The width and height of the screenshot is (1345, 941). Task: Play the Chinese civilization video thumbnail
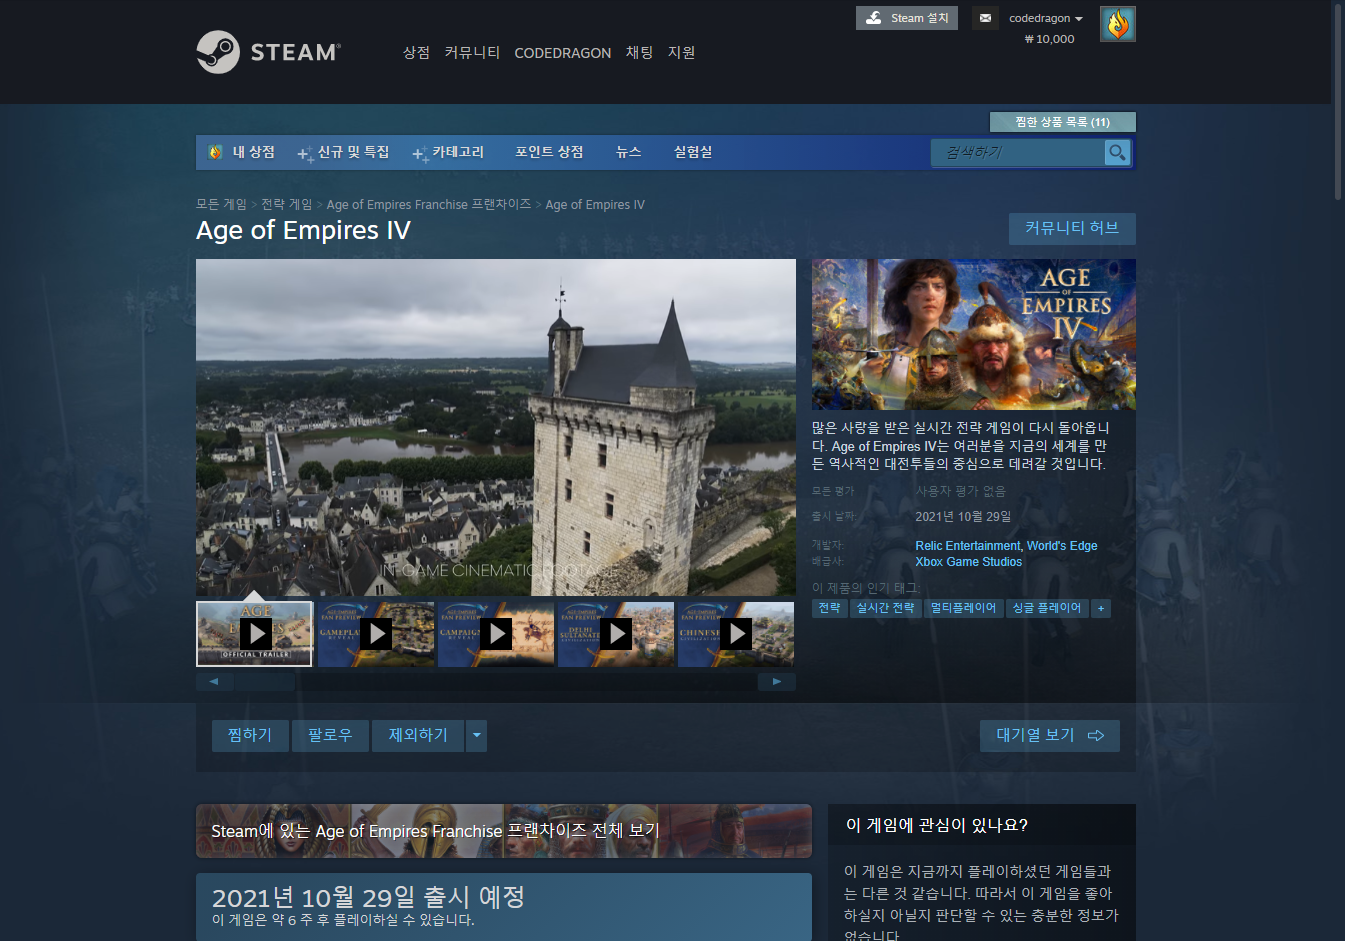[736, 633]
